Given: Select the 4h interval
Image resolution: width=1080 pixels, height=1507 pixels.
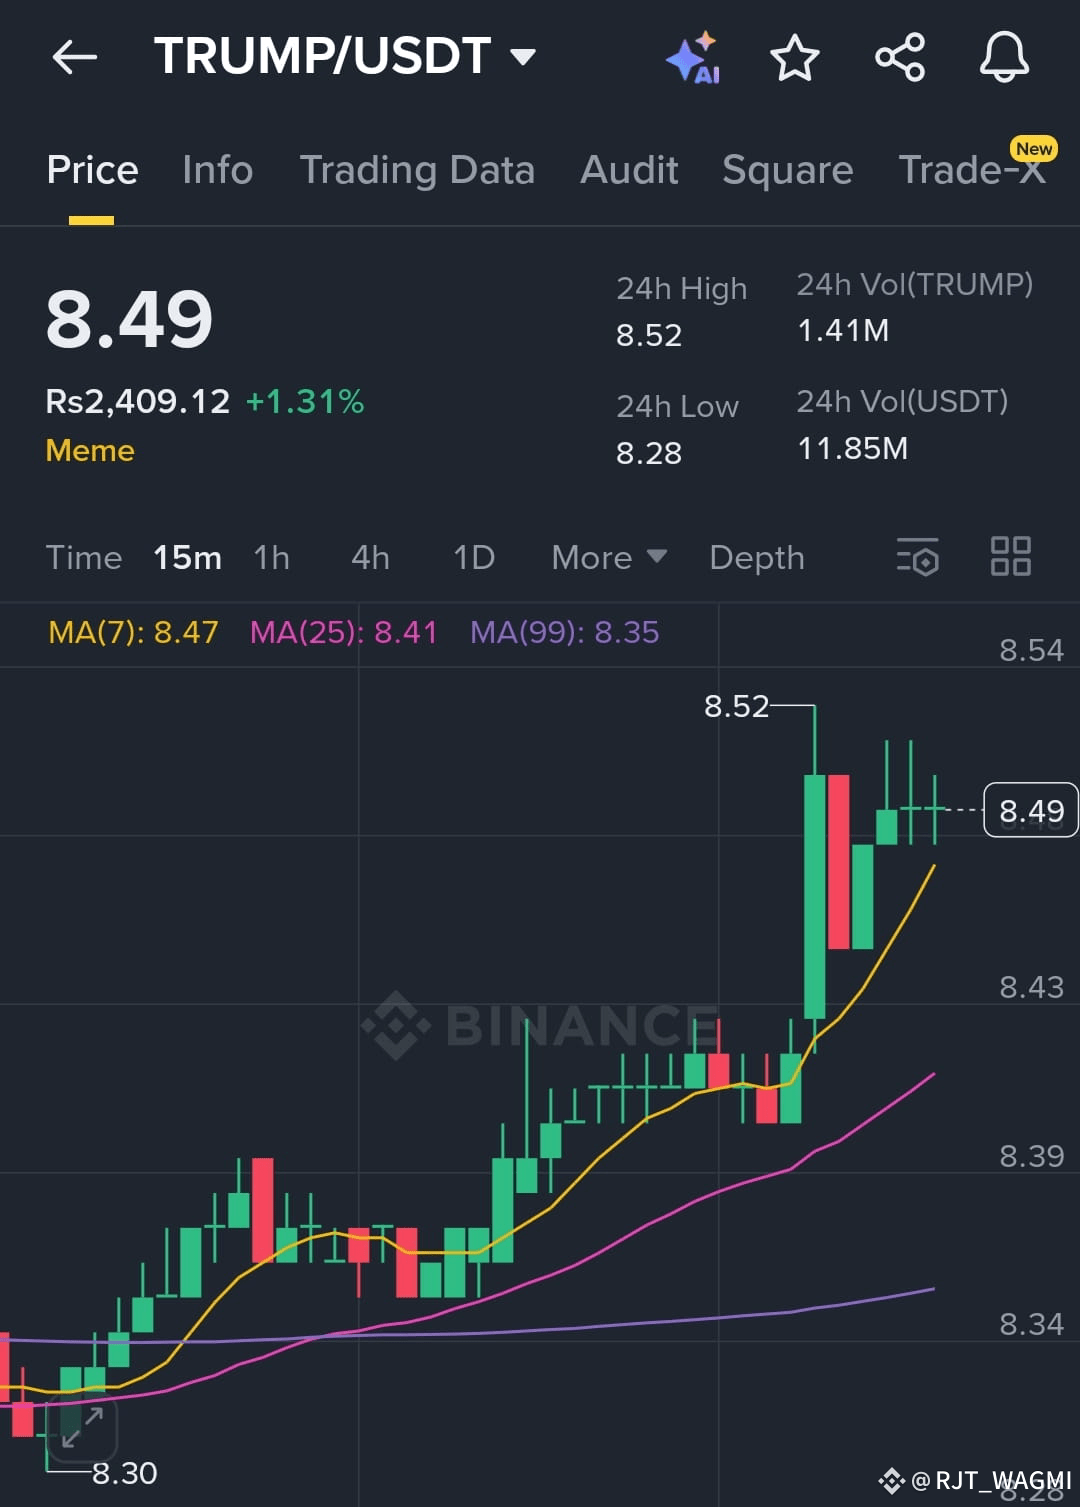Looking at the screenshot, I should coord(370,557).
